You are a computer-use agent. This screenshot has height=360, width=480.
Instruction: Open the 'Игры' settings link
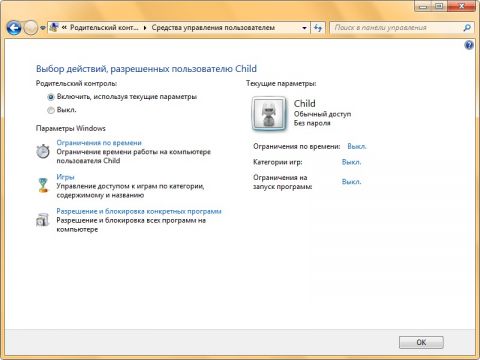coord(65,177)
